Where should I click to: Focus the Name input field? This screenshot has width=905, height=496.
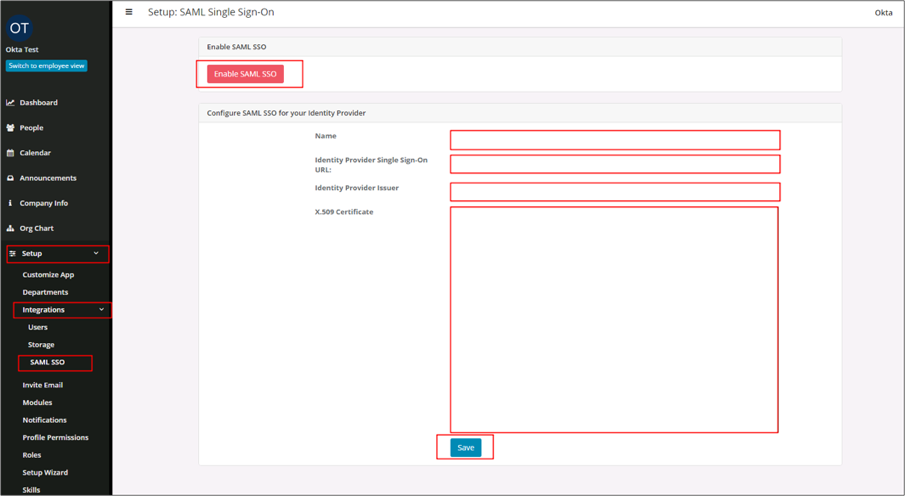coord(614,140)
